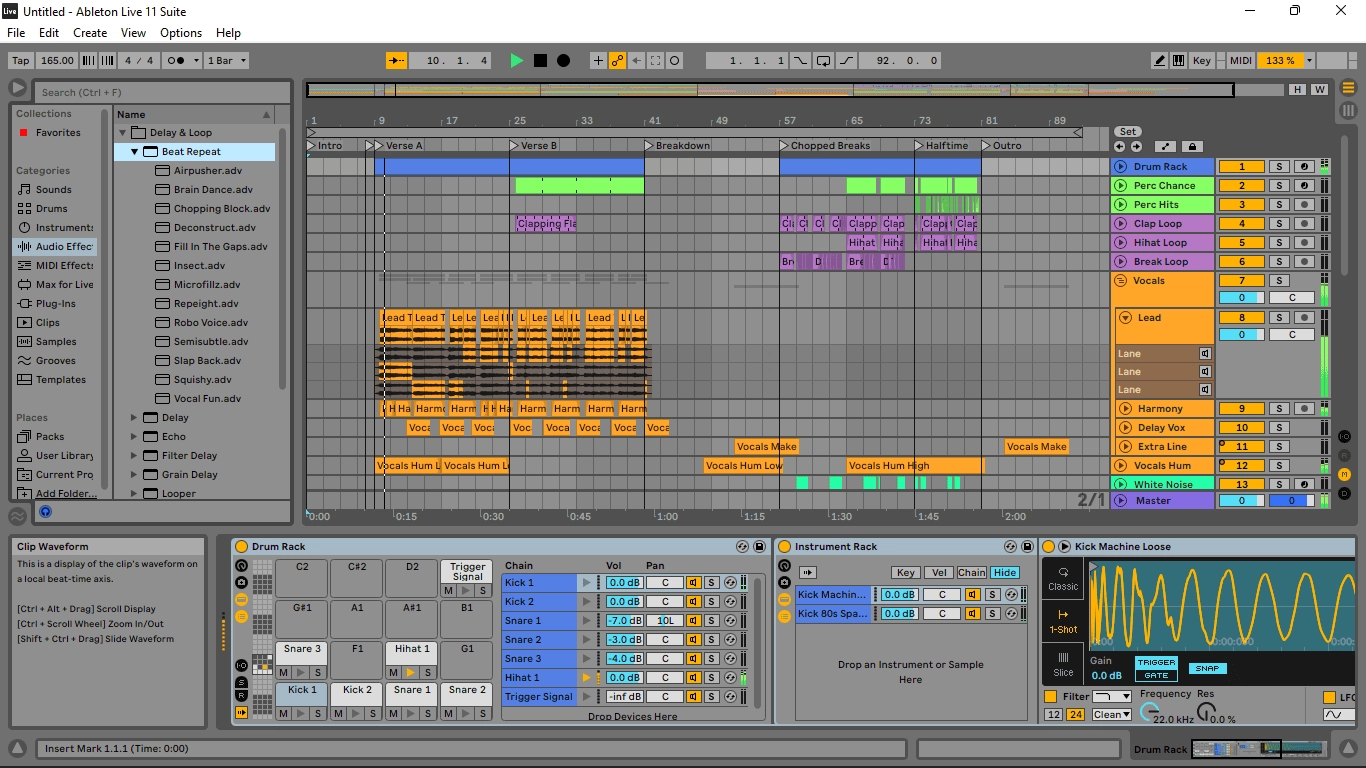This screenshot has height=768, width=1366.
Task: Click the Tap tempo button
Action: (x=20, y=61)
